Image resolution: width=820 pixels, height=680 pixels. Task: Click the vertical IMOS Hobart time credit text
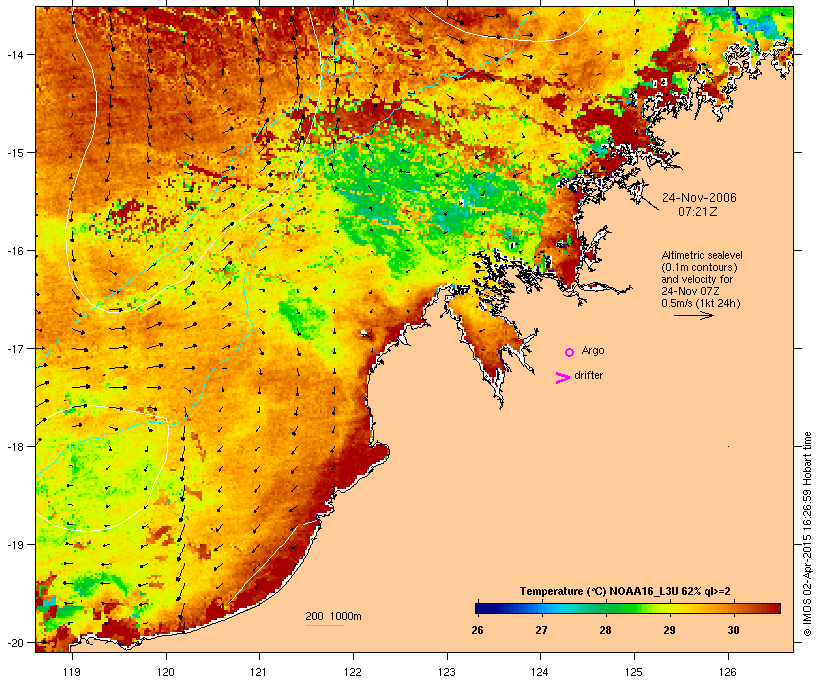click(x=808, y=534)
